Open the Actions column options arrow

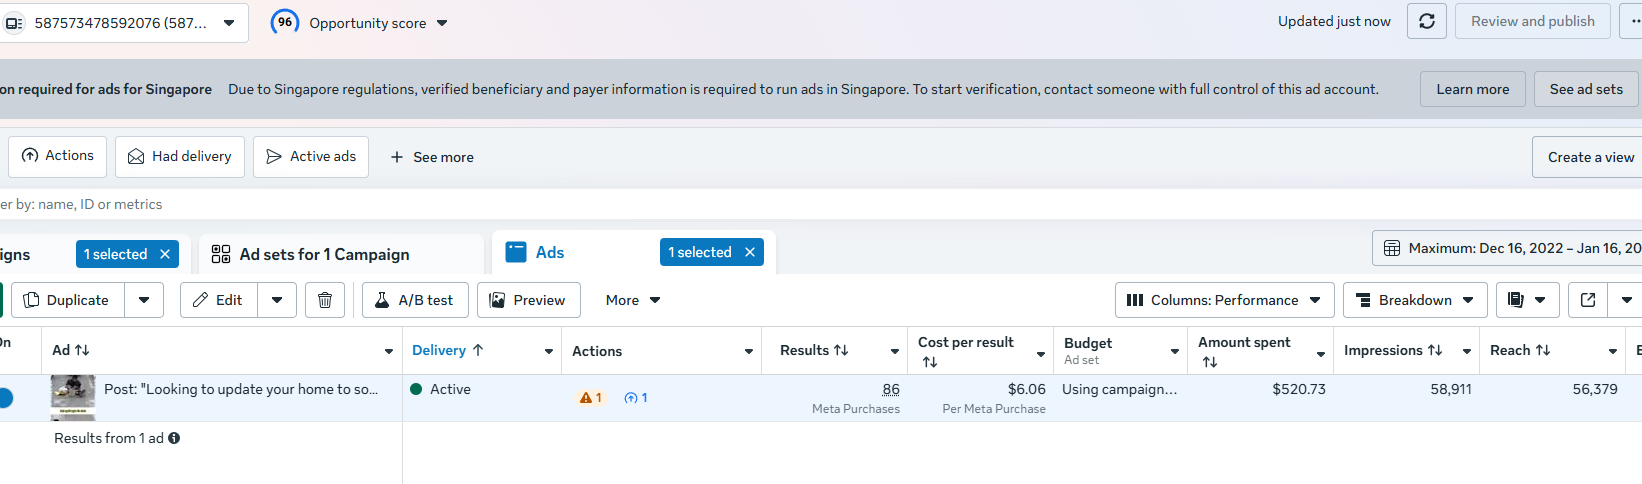point(749,351)
